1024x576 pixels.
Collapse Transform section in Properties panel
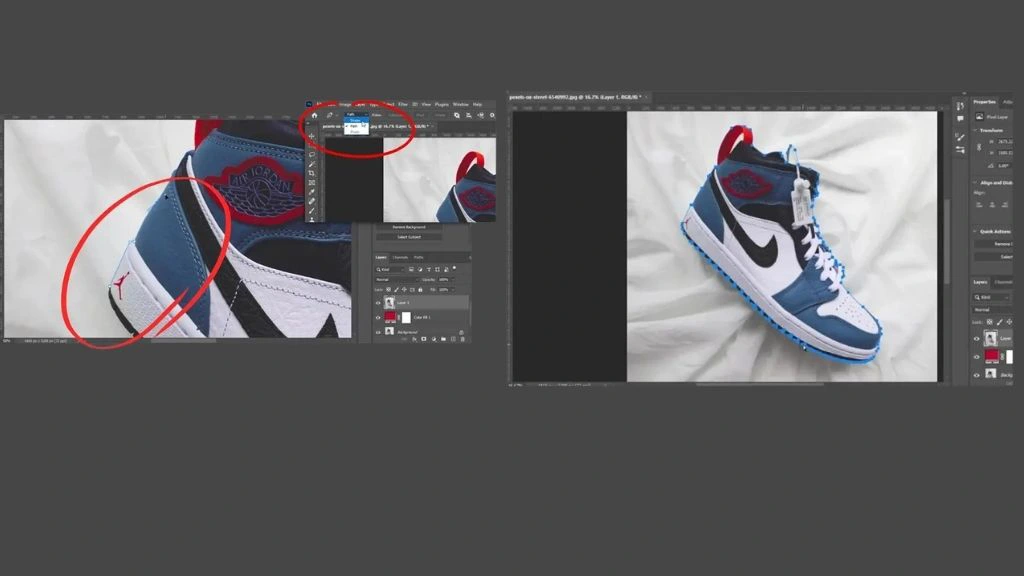pyautogui.click(x=975, y=130)
